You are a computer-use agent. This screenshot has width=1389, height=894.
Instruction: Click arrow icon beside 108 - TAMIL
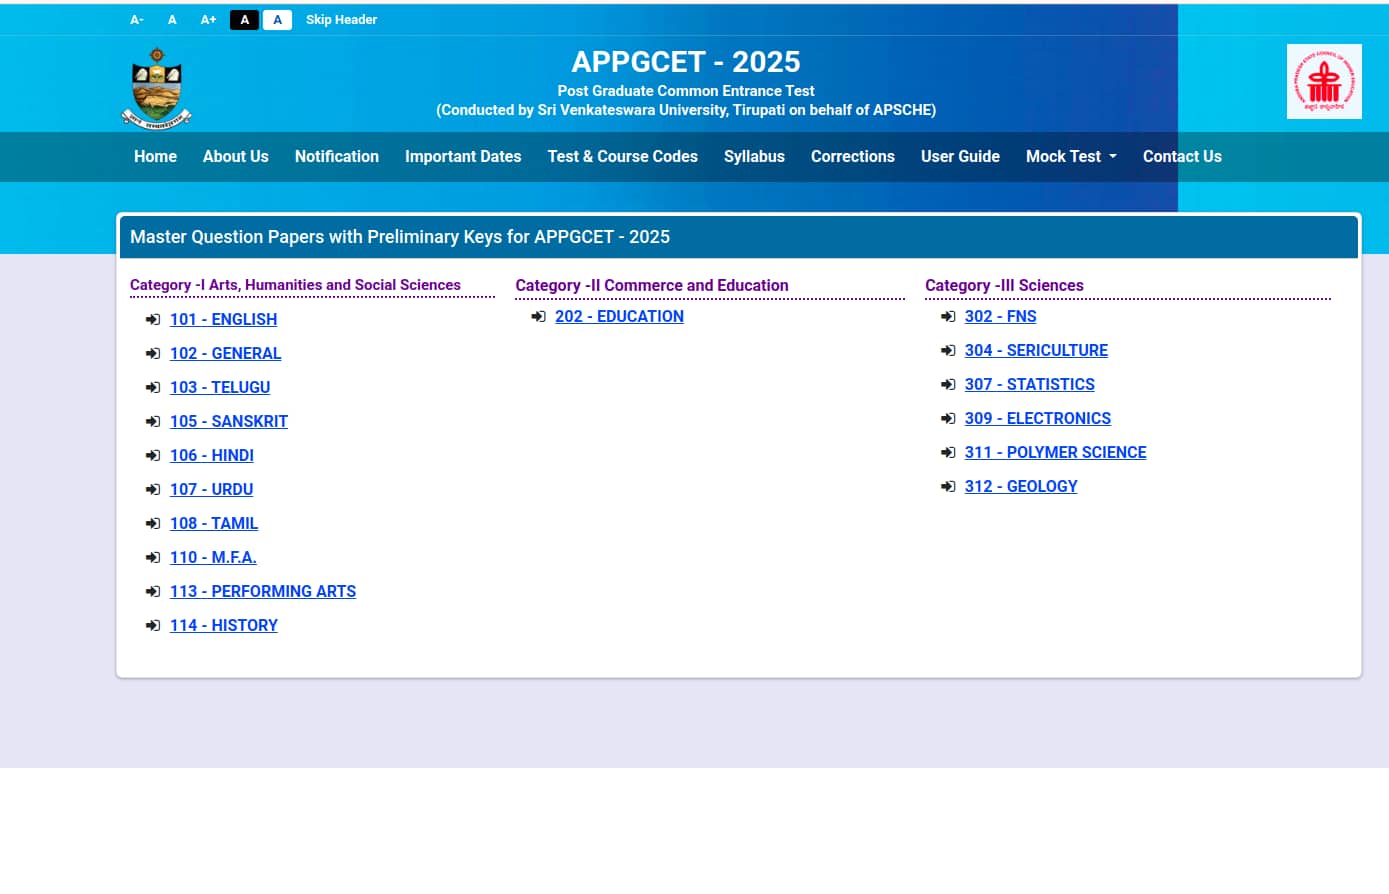(x=153, y=524)
